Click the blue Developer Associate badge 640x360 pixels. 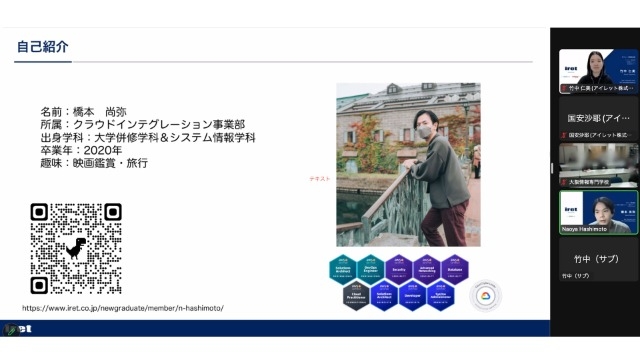[412, 296]
